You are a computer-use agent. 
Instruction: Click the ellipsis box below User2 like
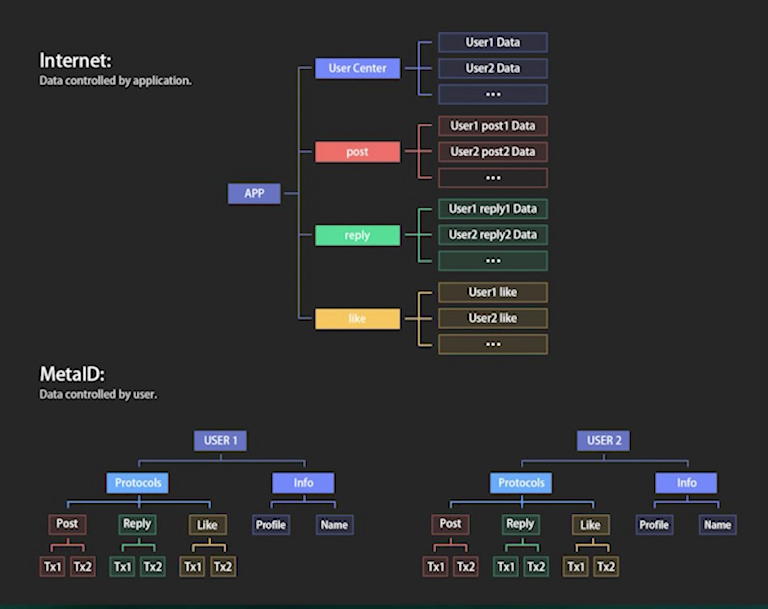[x=493, y=344]
